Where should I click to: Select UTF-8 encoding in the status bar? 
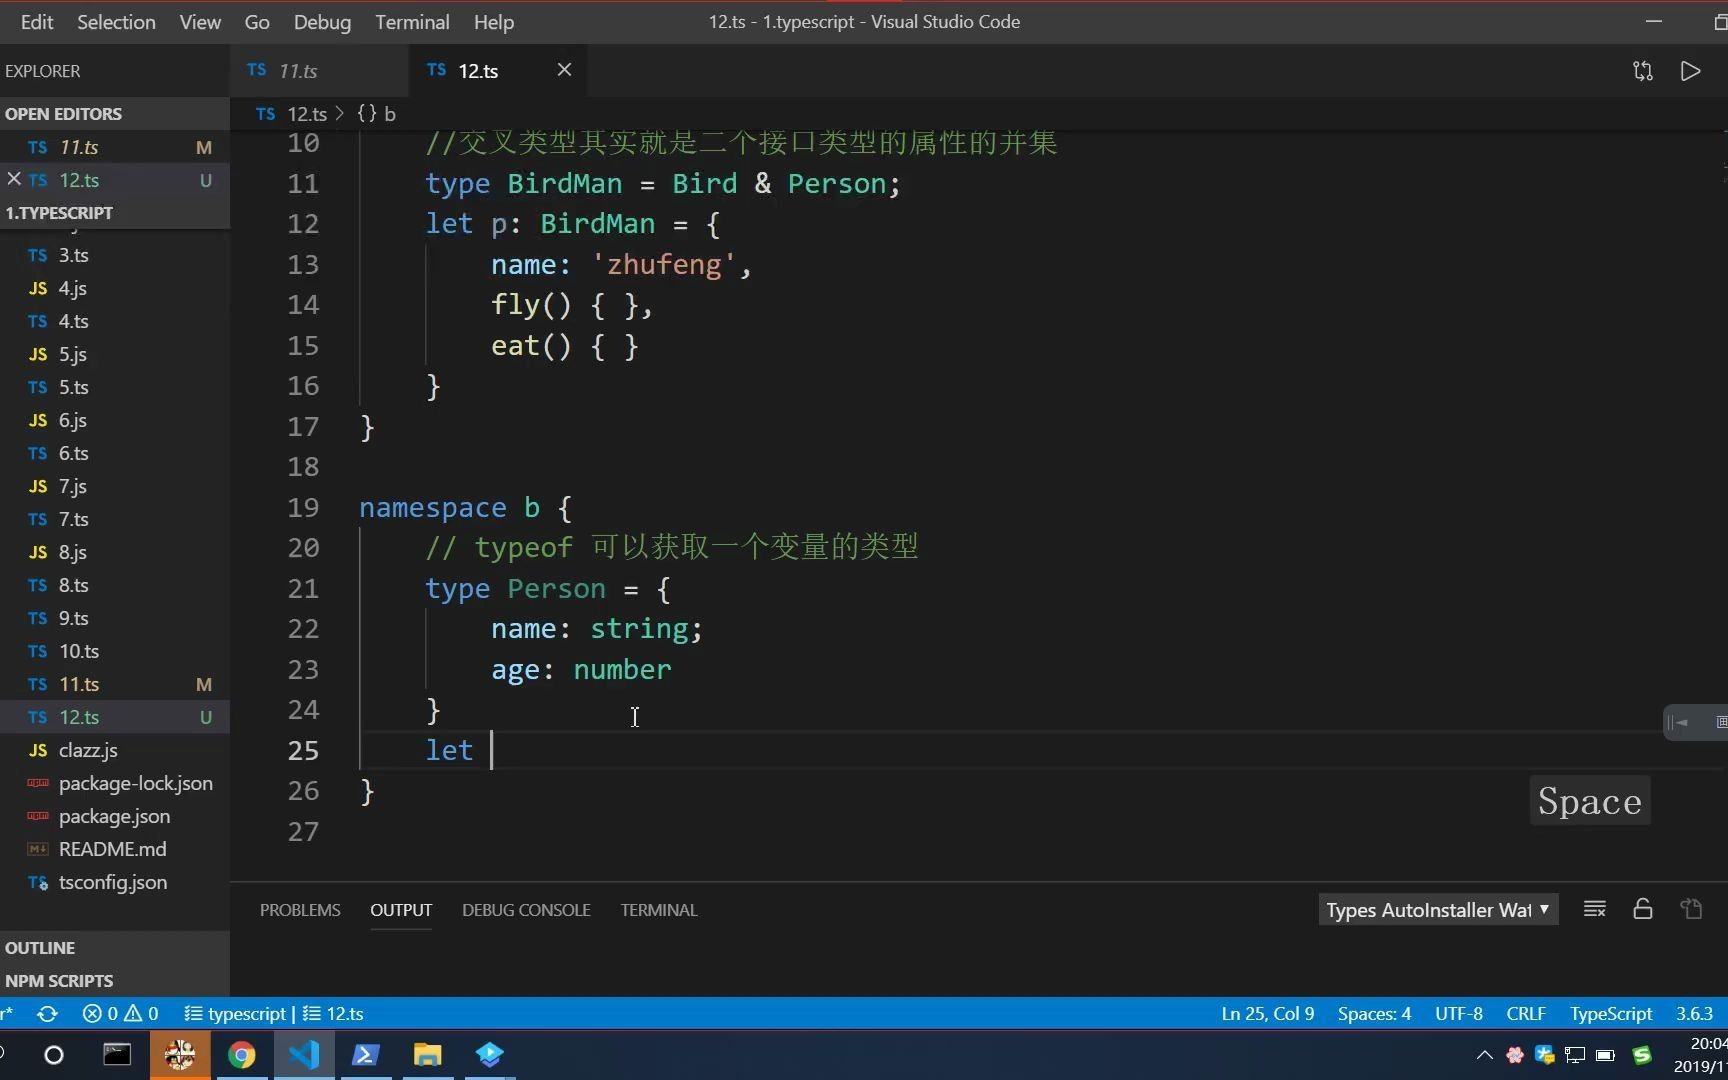[1458, 1013]
